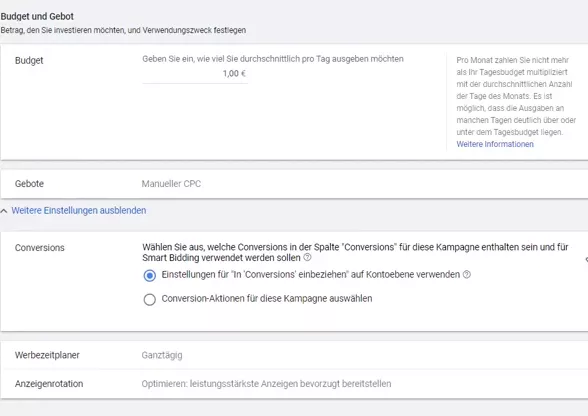The height and width of the screenshot is (416, 588).
Task: Click the daily budget input field showing 1,00 €
Action: [195, 74]
